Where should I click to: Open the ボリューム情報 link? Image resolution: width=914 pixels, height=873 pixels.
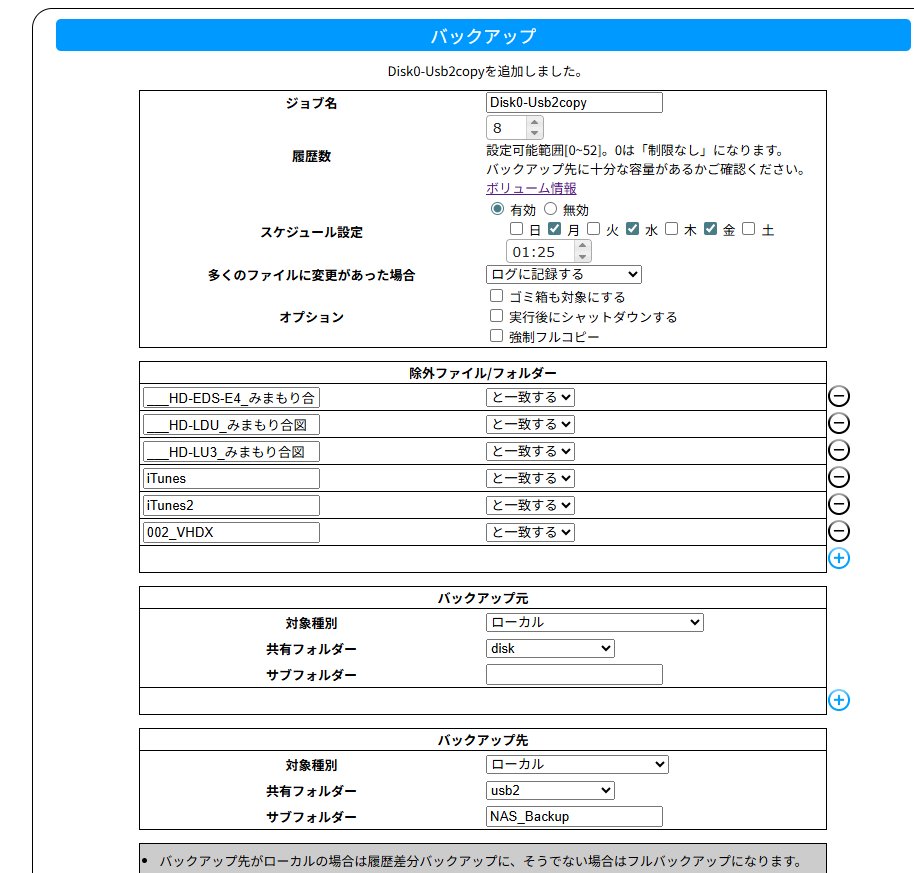[x=531, y=188]
